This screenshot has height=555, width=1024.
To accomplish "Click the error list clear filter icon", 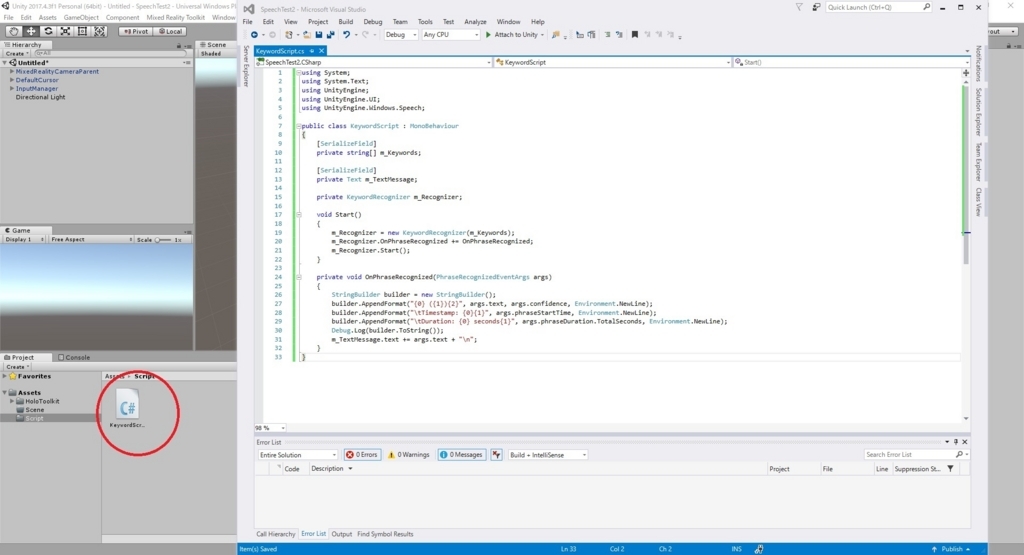I will 496,454.
